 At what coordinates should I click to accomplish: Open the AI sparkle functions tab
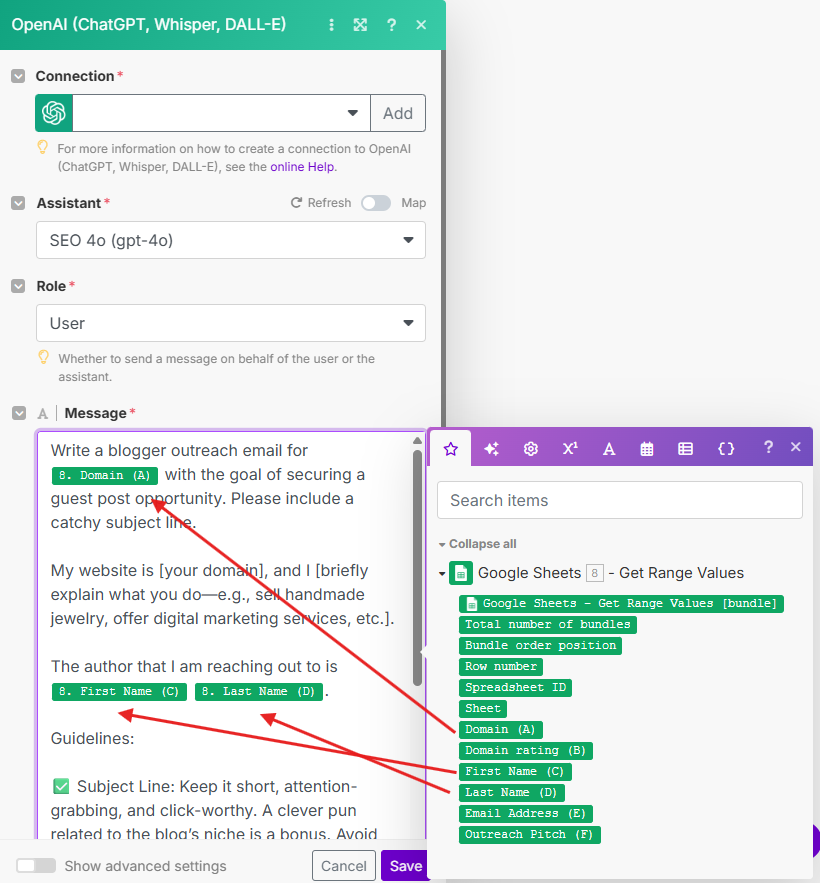491,449
